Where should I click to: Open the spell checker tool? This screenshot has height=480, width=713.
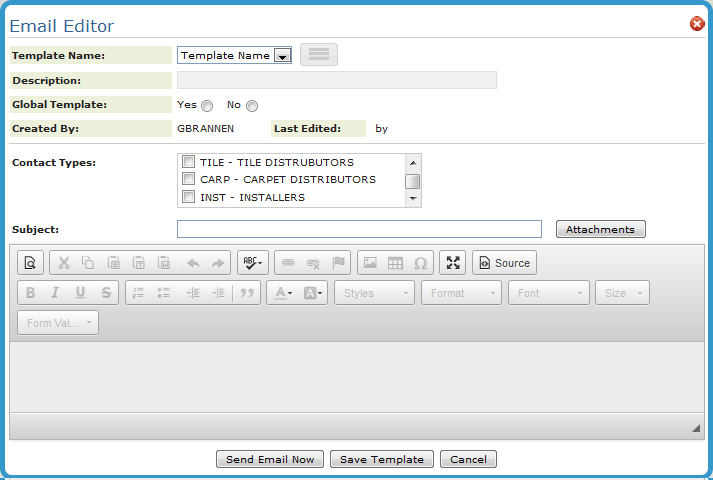(252, 263)
